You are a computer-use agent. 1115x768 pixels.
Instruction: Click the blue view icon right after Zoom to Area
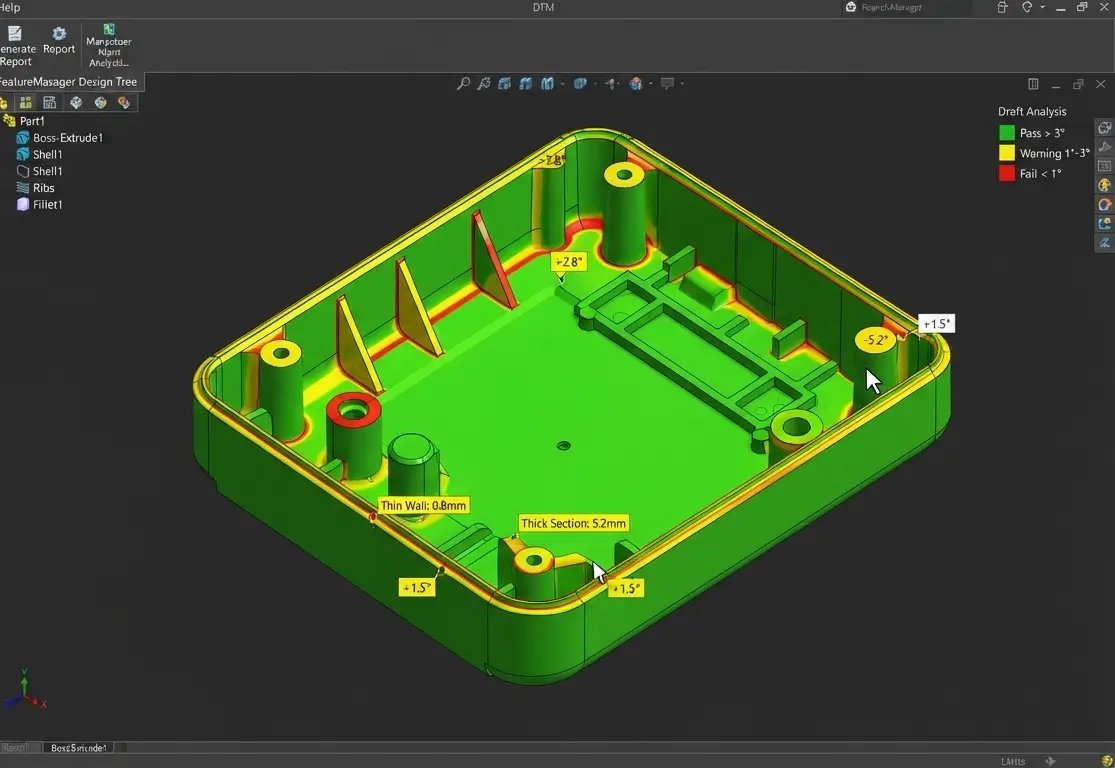[504, 84]
